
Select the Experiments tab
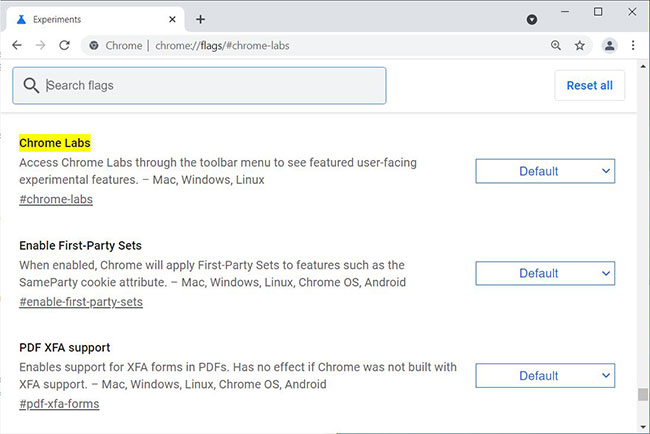90,19
